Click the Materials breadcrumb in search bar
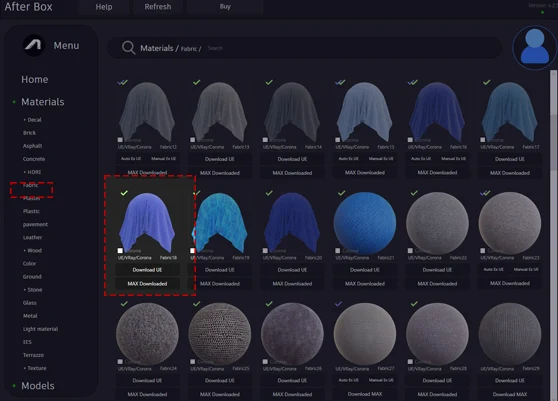 (x=157, y=48)
